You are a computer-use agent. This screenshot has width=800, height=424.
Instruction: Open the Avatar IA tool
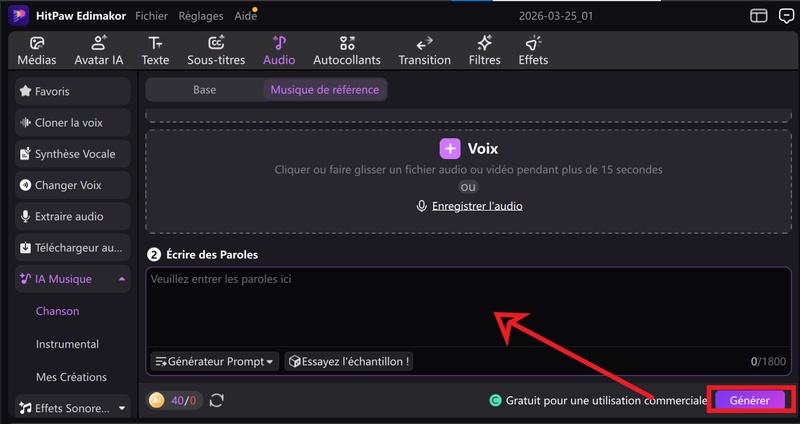[98, 50]
